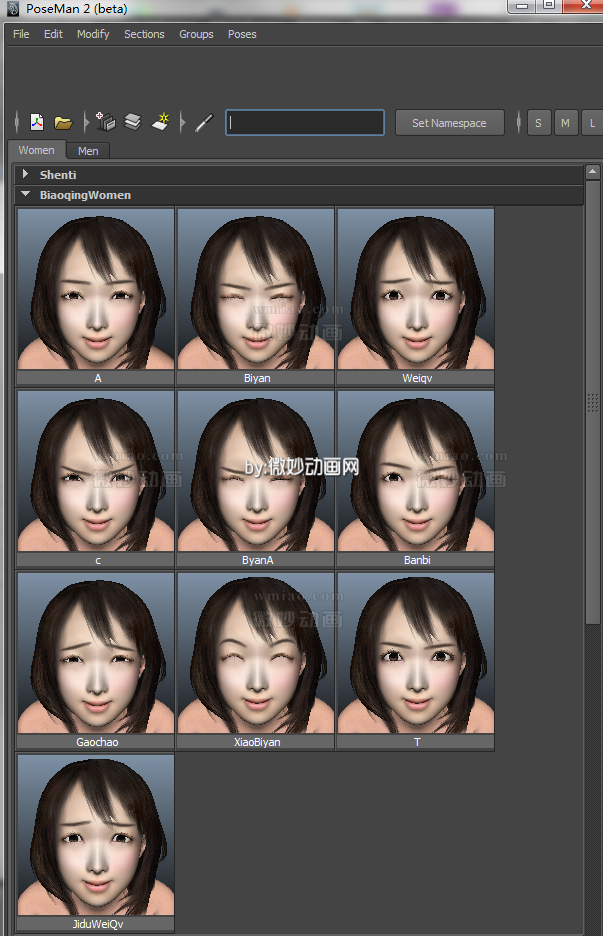This screenshot has height=936, width=603.
Task: Click the stacked layers group icon
Action: click(x=132, y=123)
